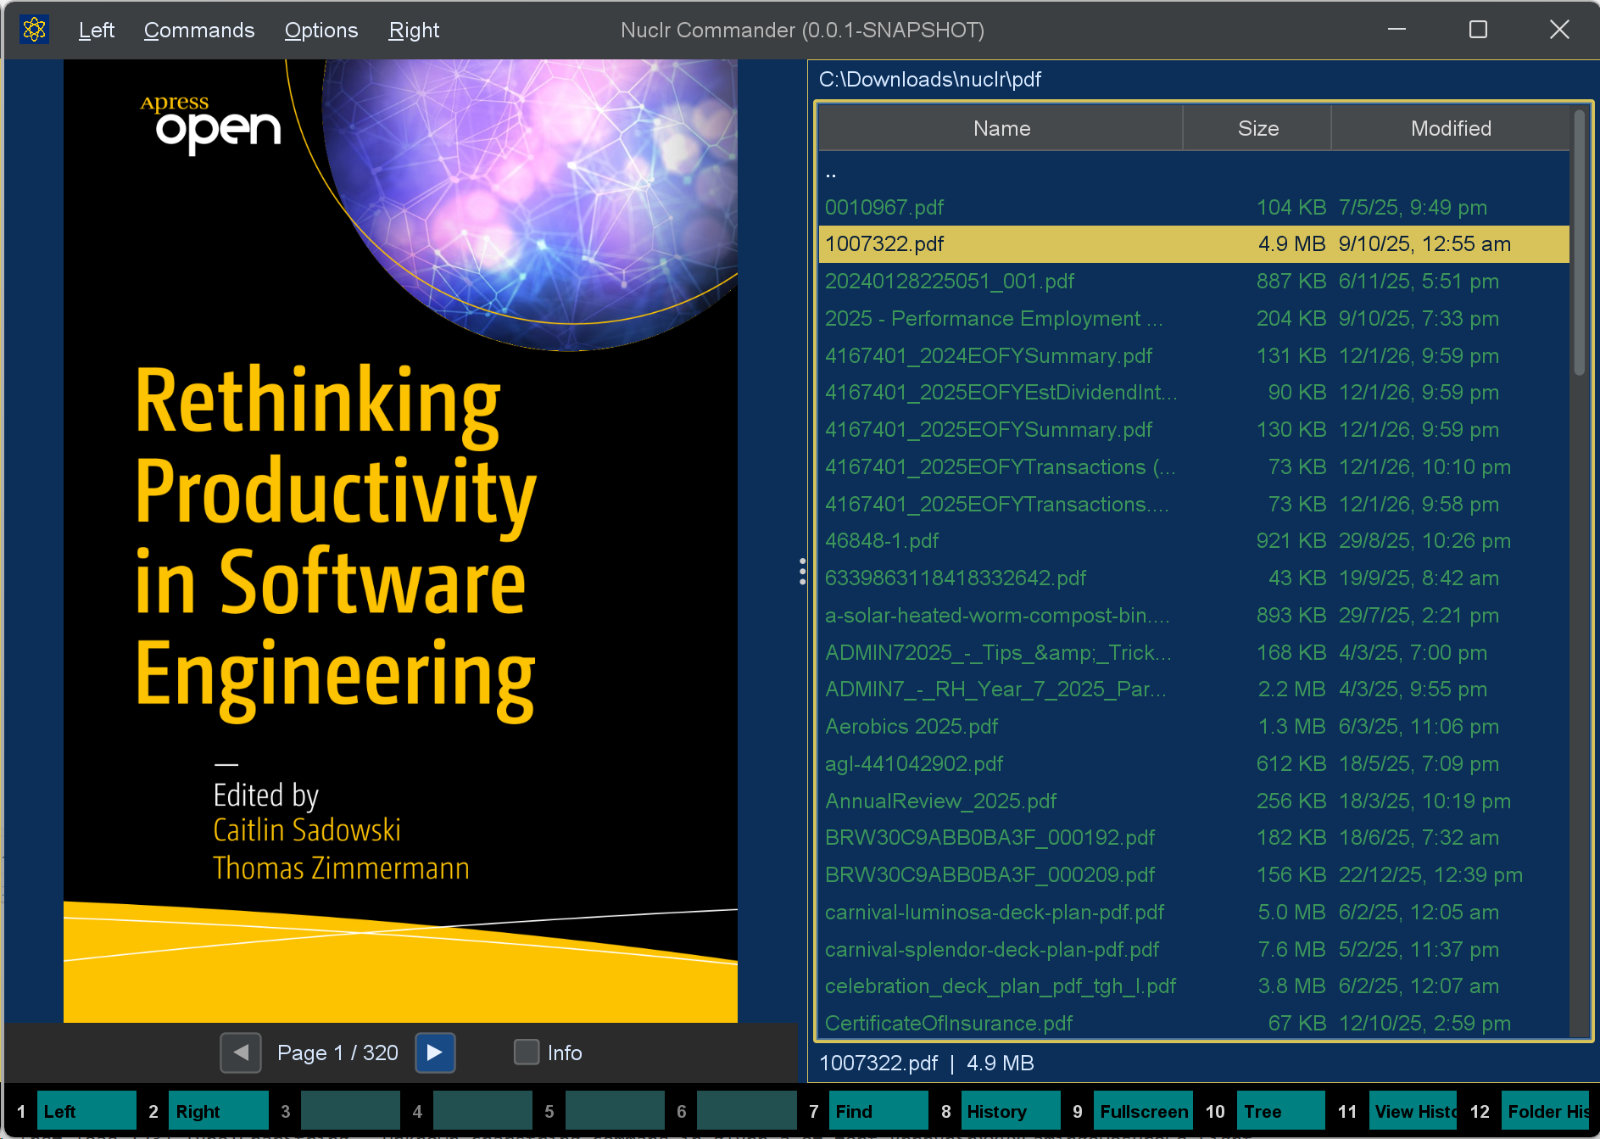Go to previous PDF page arrow
Viewport: 1600px width, 1139px height.
click(241, 1052)
